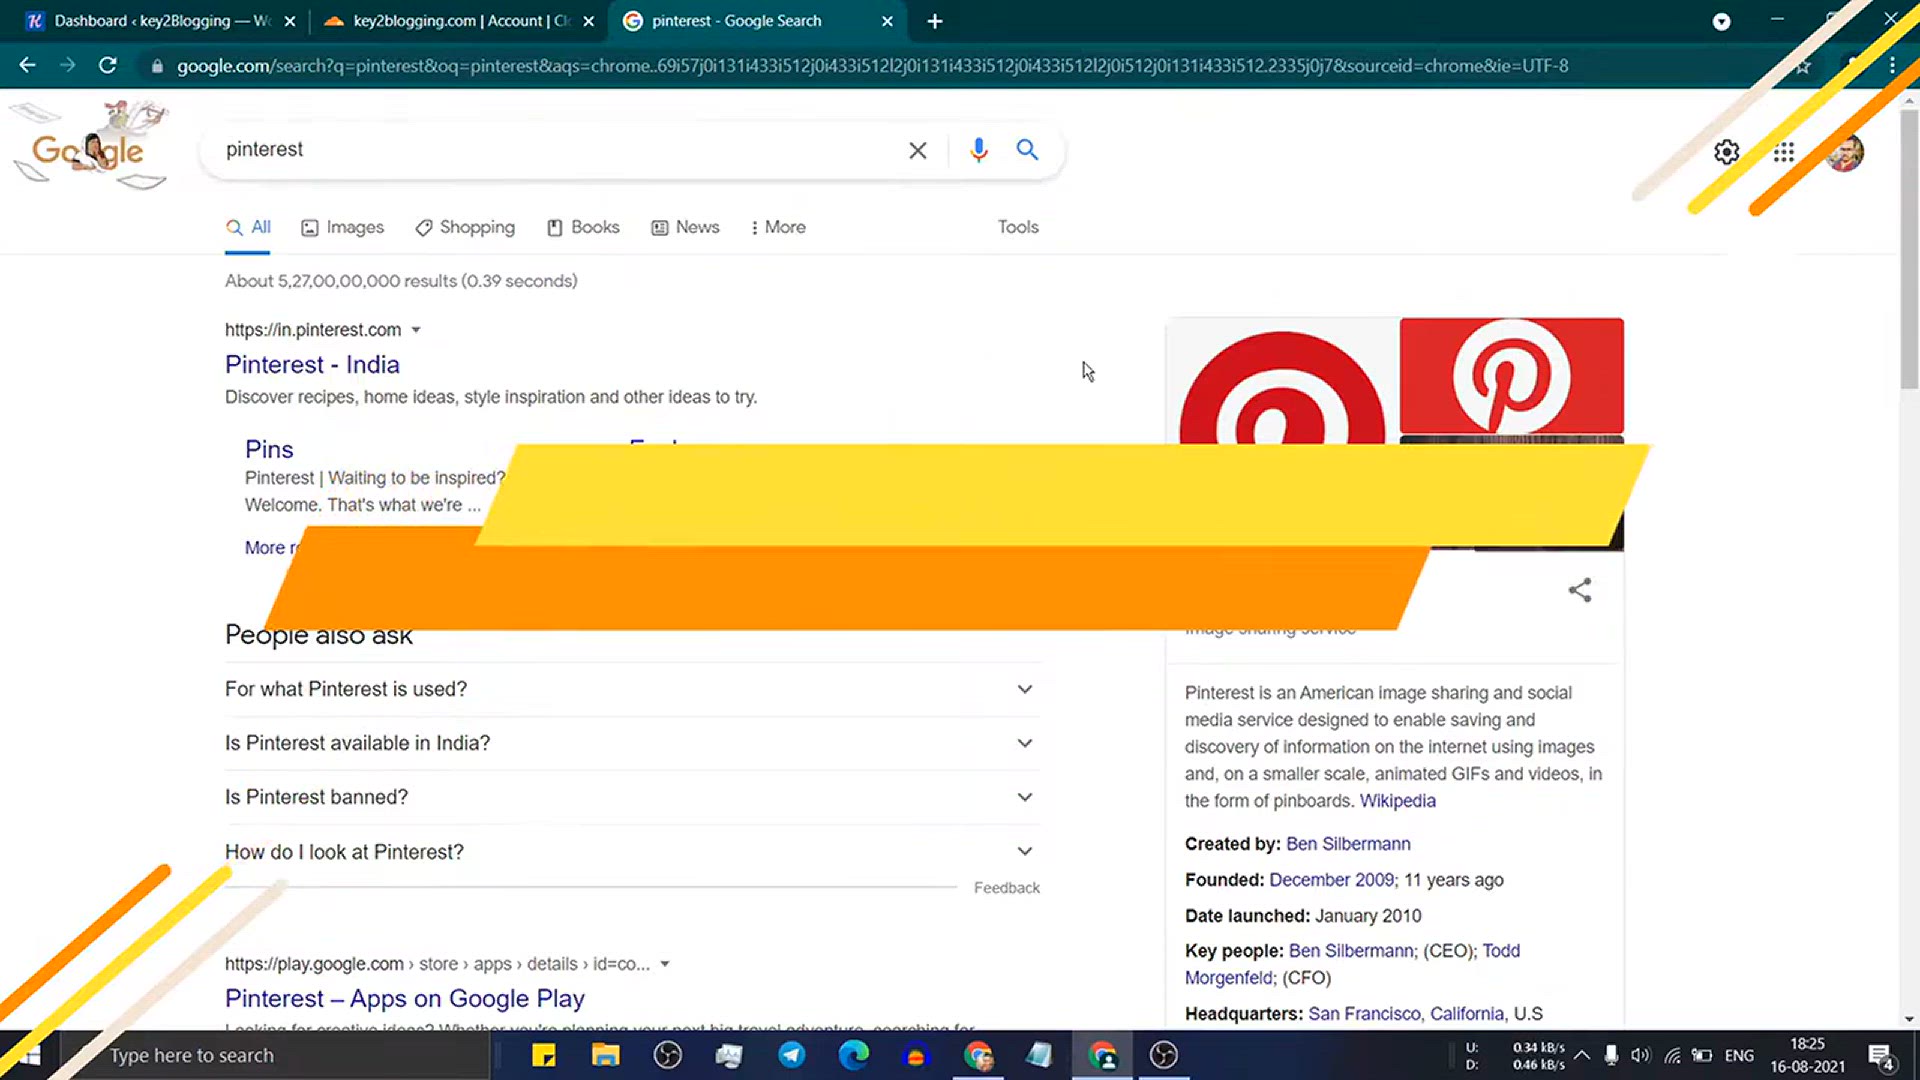Open a new browser tab

tap(935, 21)
